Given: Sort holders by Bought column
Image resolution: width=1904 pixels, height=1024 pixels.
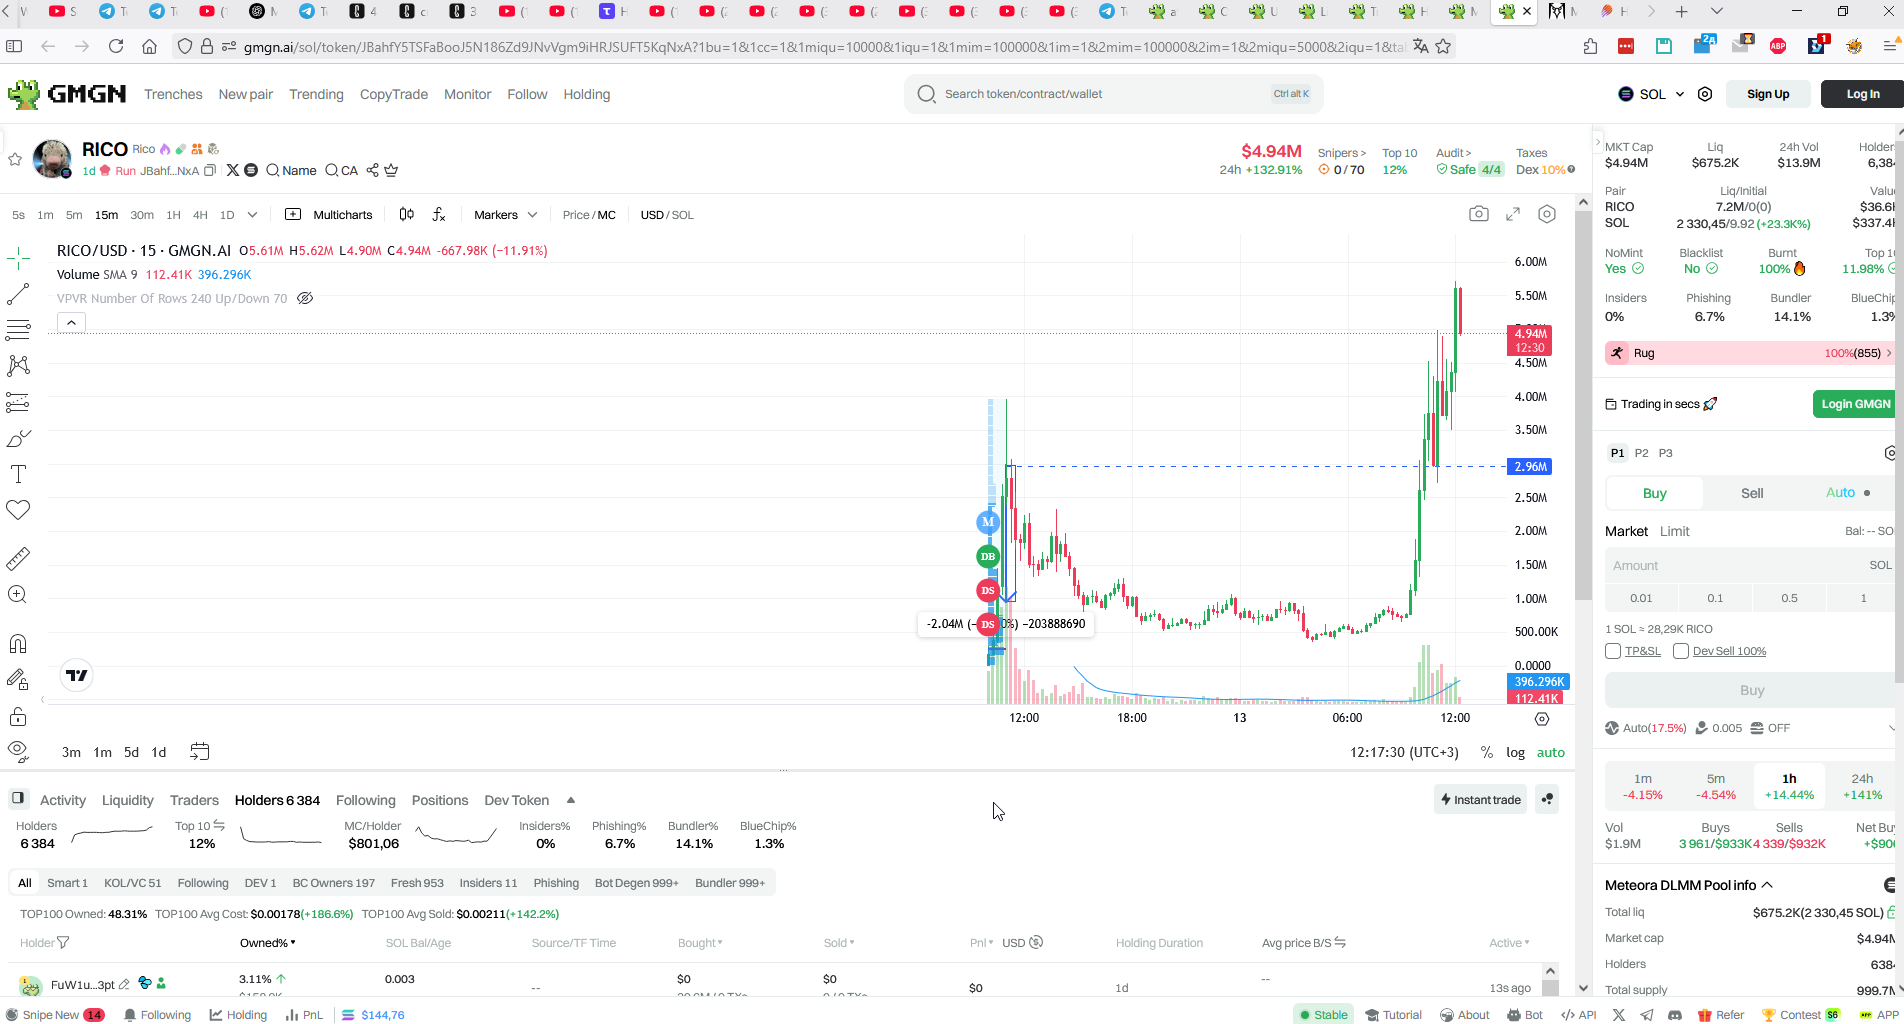Looking at the screenshot, I should [x=700, y=943].
